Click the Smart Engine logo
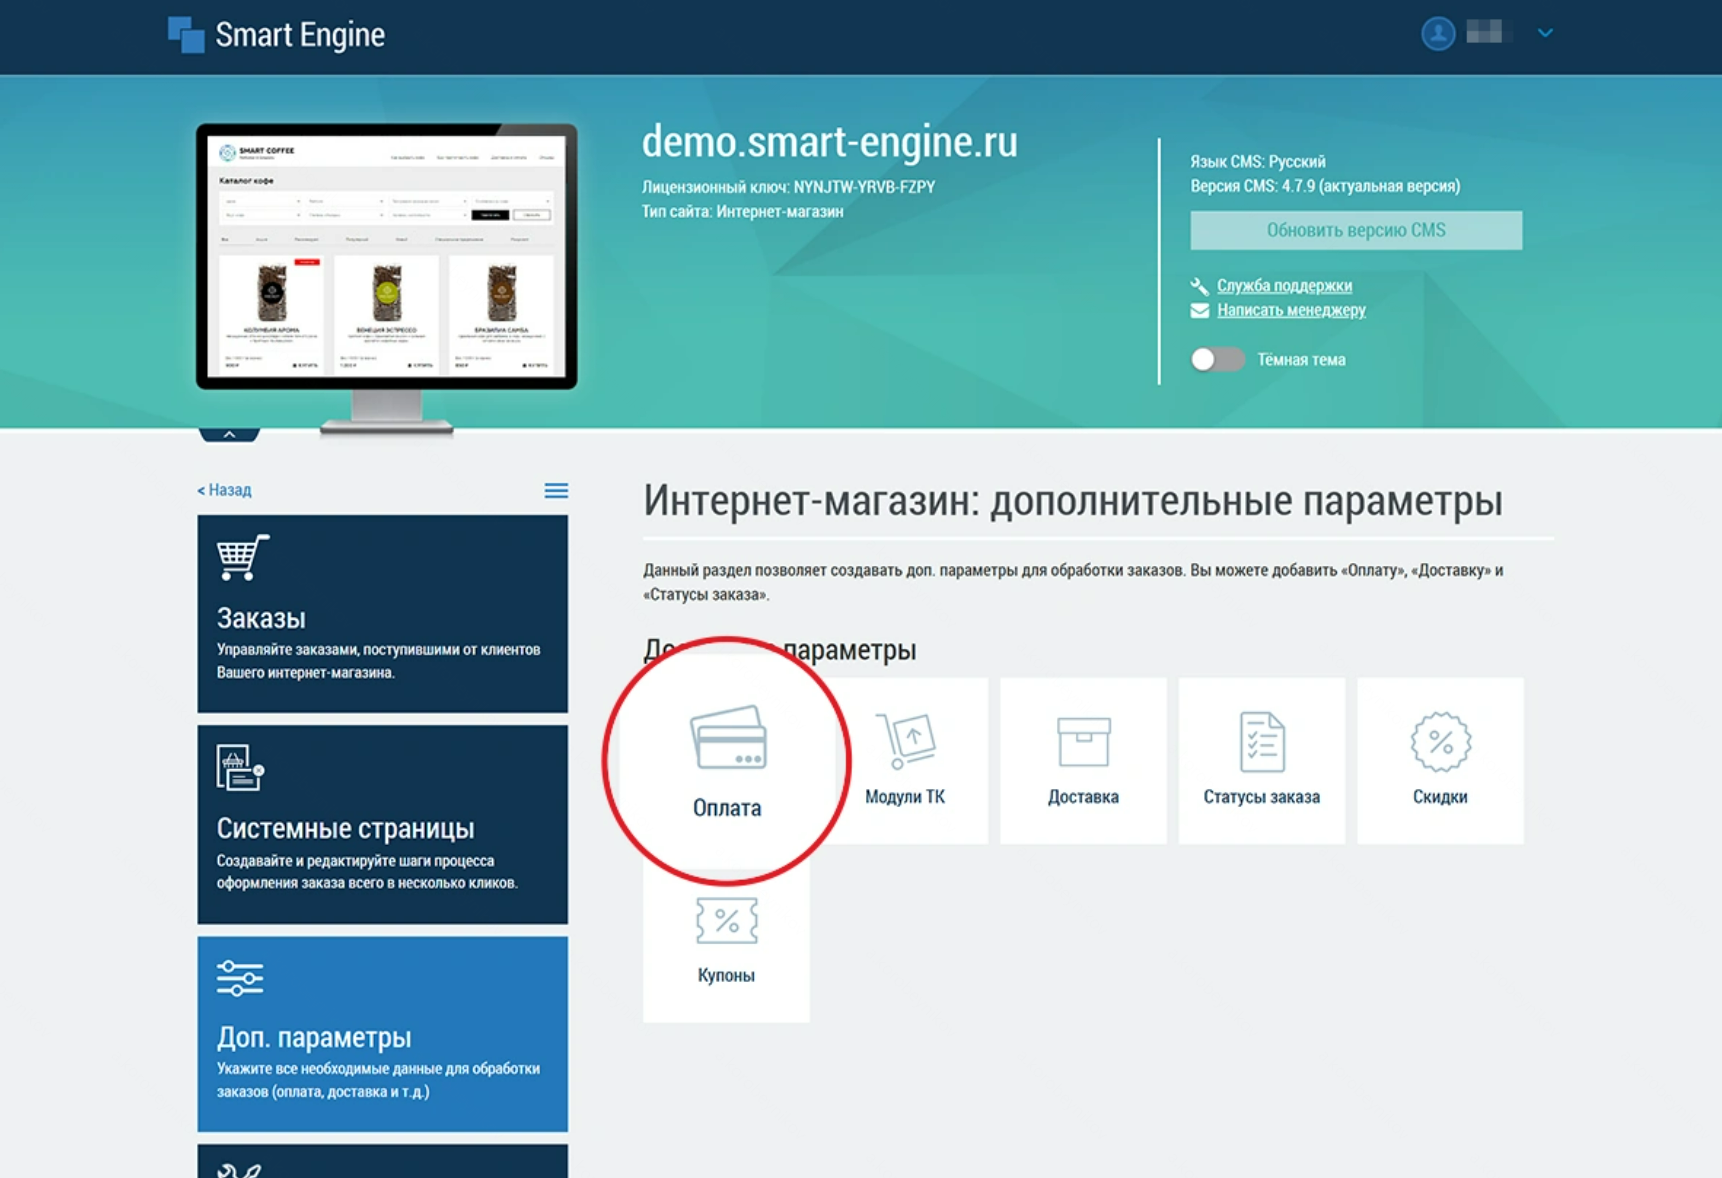 pos(277,35)
